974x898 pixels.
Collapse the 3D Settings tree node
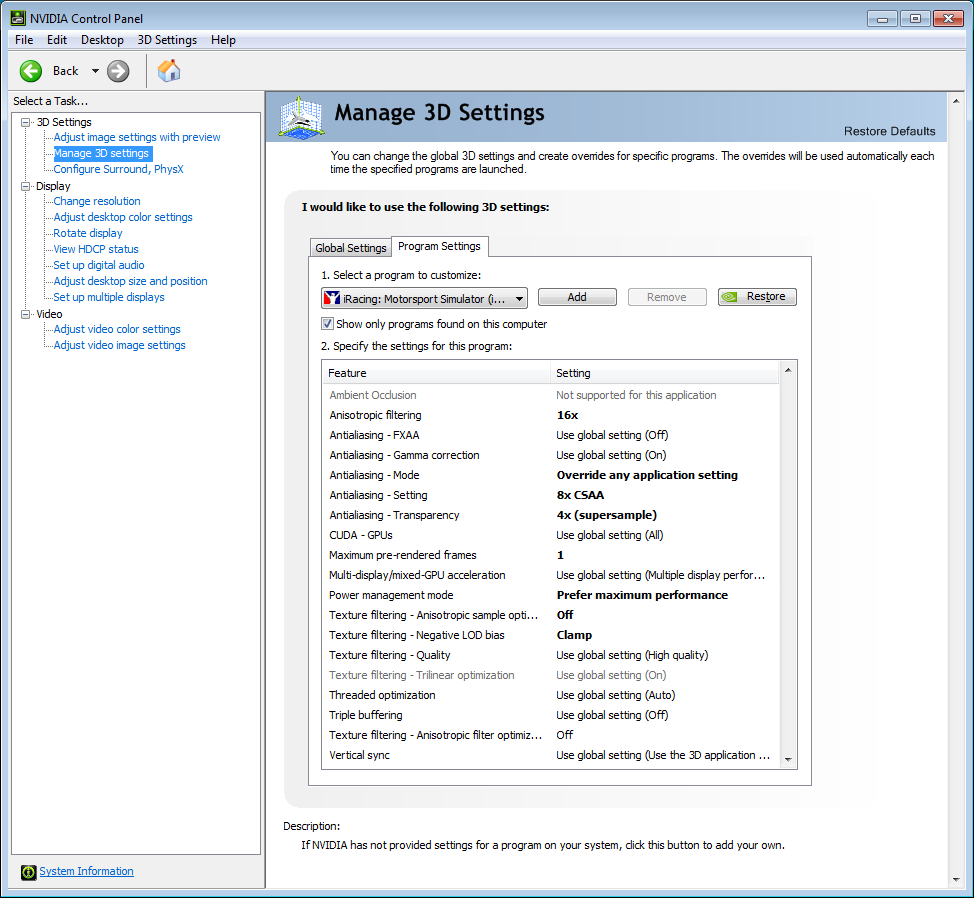tap(26, 122)
